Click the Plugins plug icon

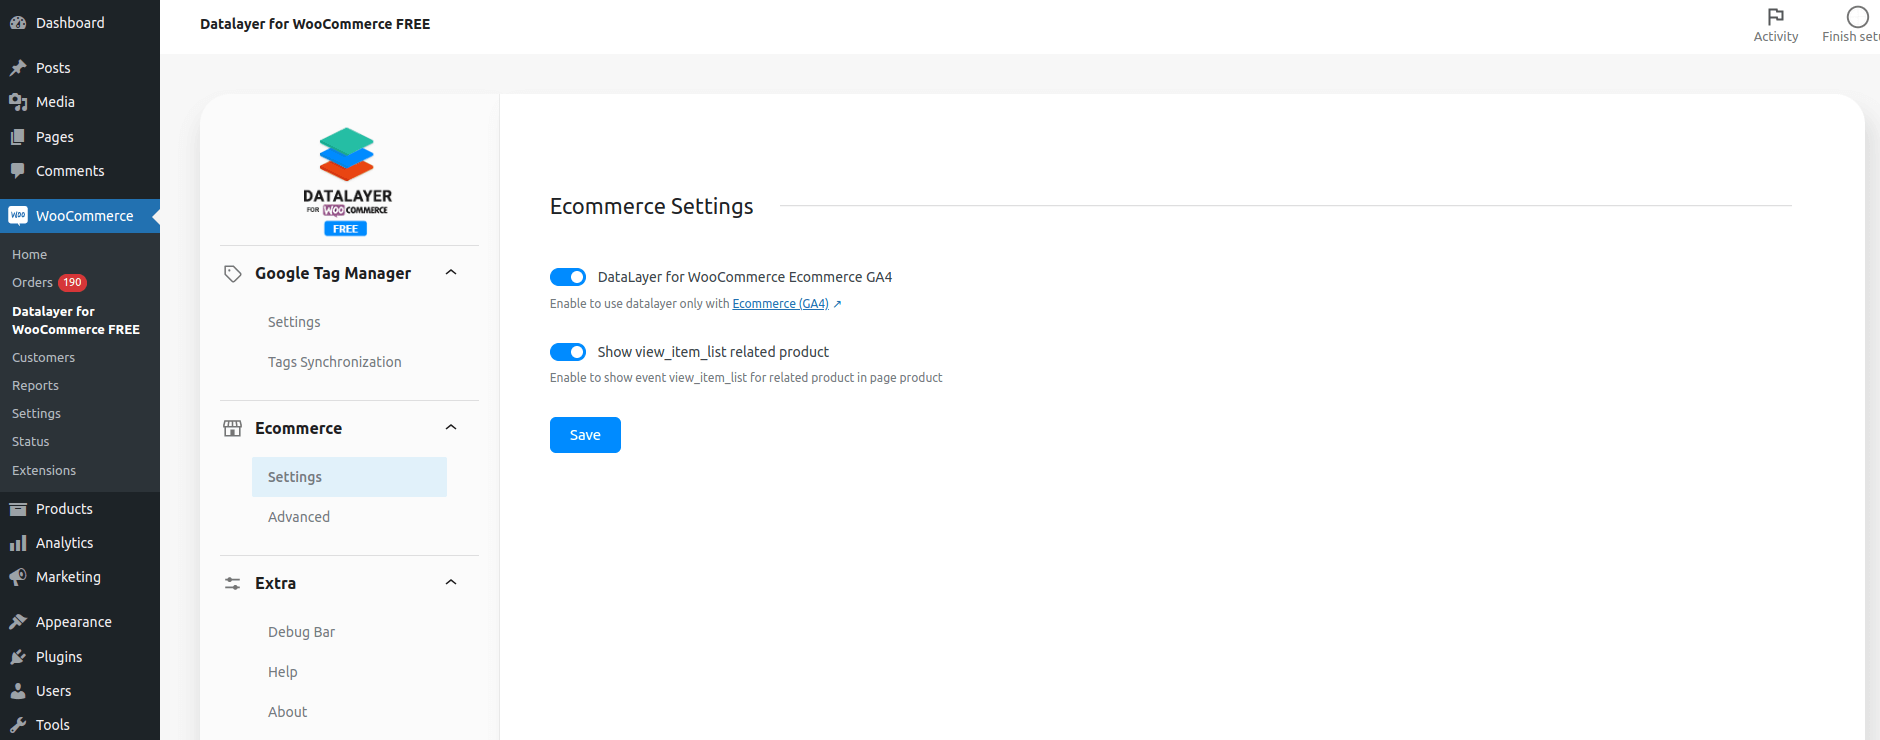pos(18,657)
